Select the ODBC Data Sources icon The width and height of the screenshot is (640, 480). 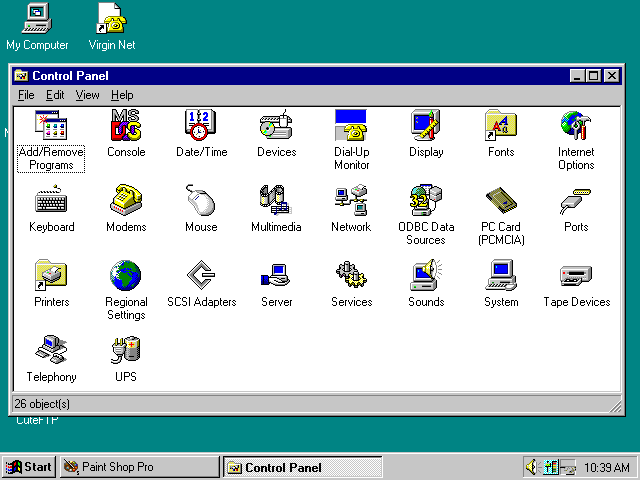pos(426,200)
